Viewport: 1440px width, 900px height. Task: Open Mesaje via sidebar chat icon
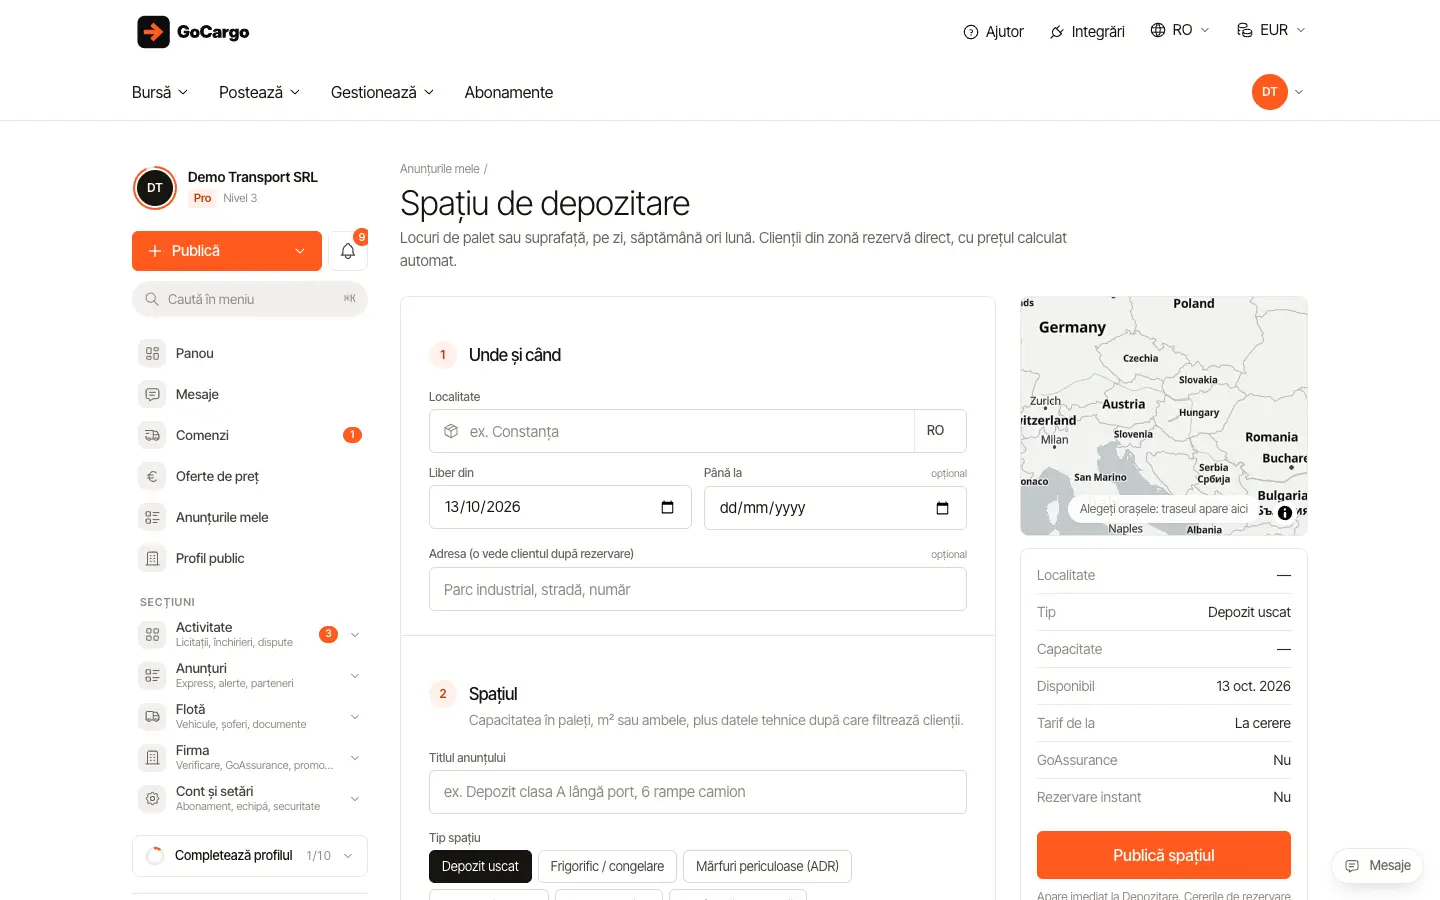tap(152, 394)
